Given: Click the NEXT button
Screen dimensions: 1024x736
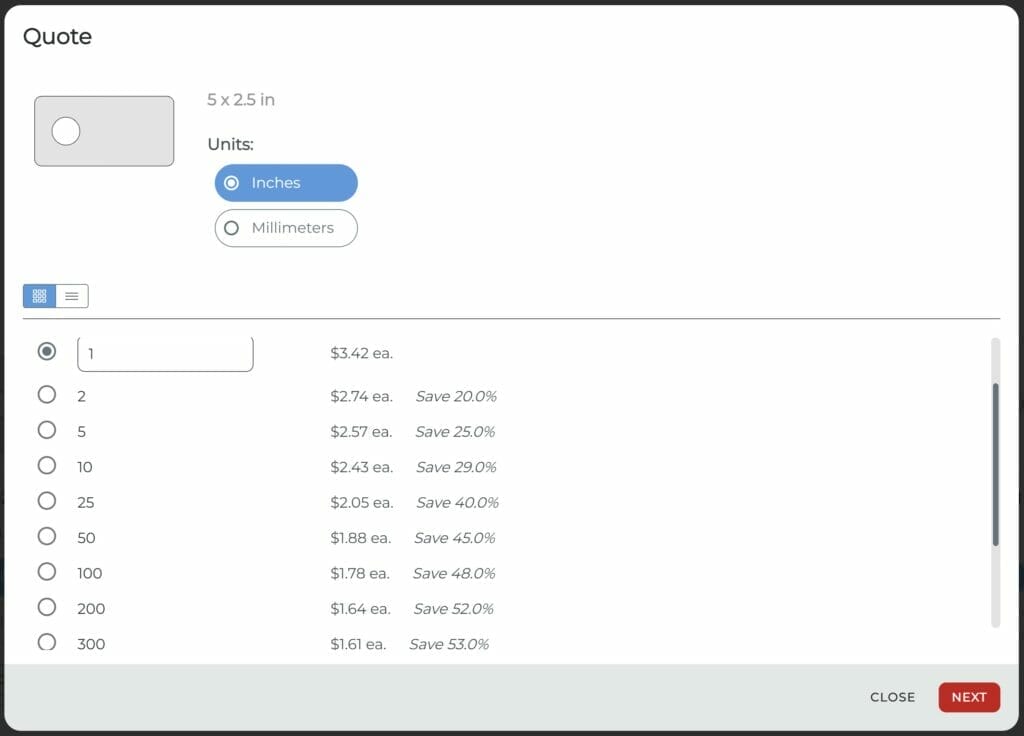Looking at the screenshot, I should (x=968, y=697).
